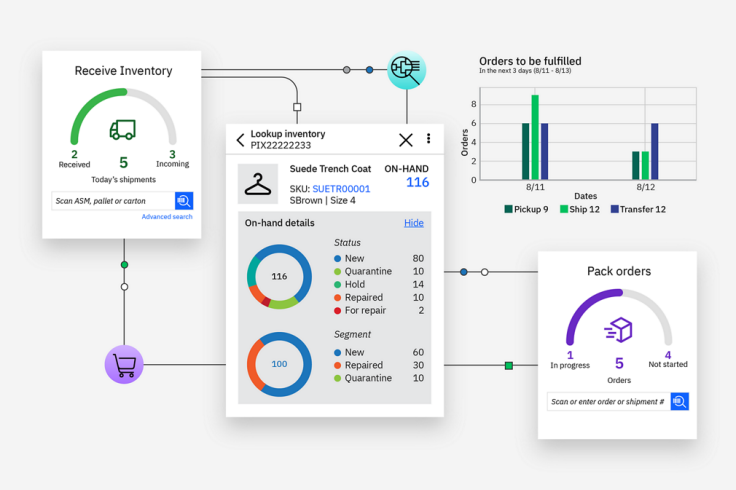Click the Segment donut chart showing 100
The height and width of the screenshot is (490, 736).
pos(279,364)
